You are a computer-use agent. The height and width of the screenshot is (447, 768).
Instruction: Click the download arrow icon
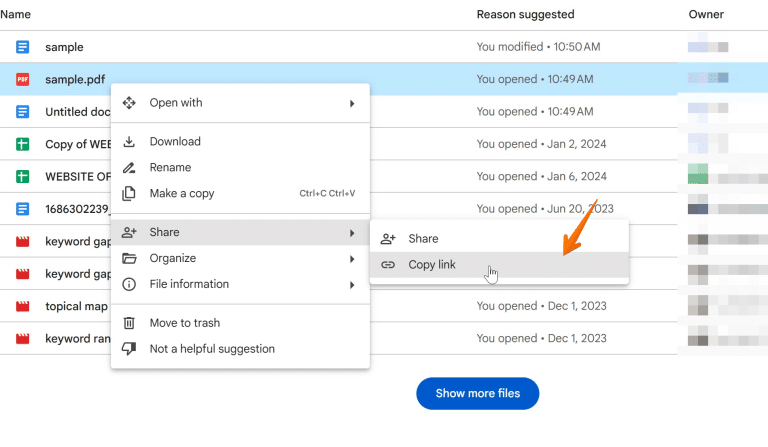(129, 141)
